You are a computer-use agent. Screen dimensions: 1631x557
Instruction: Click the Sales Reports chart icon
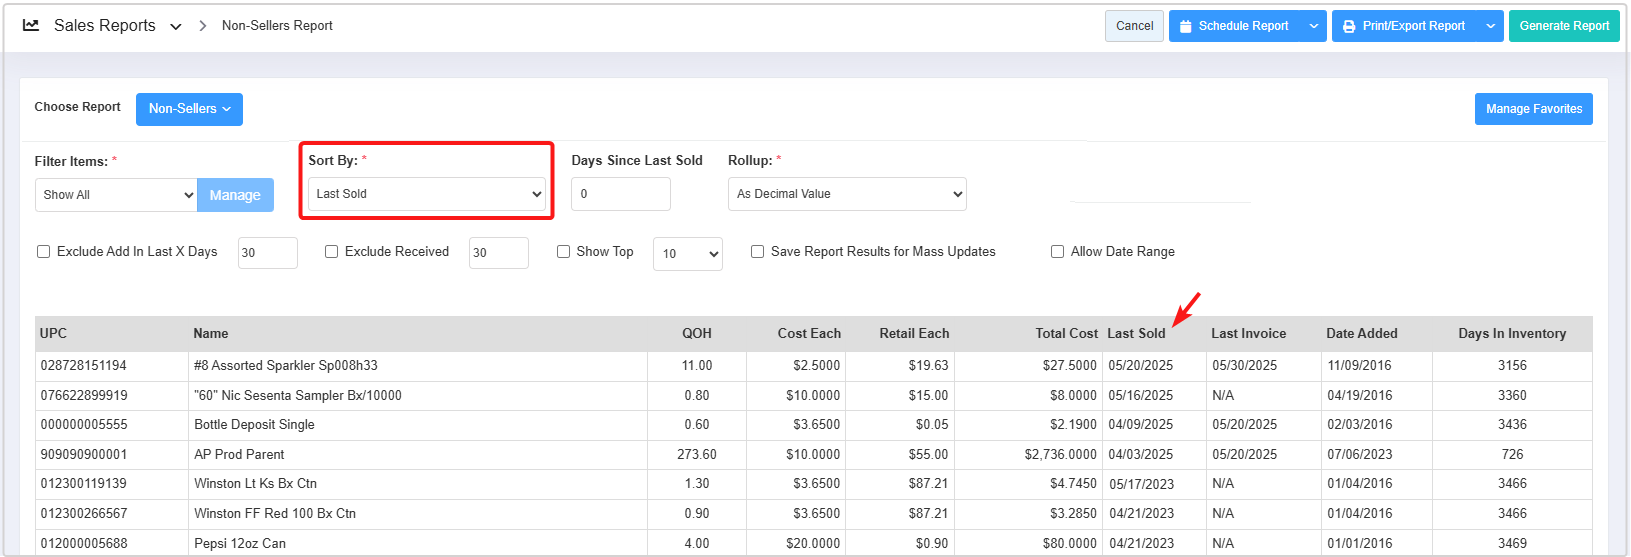click(x=31, y=26)
